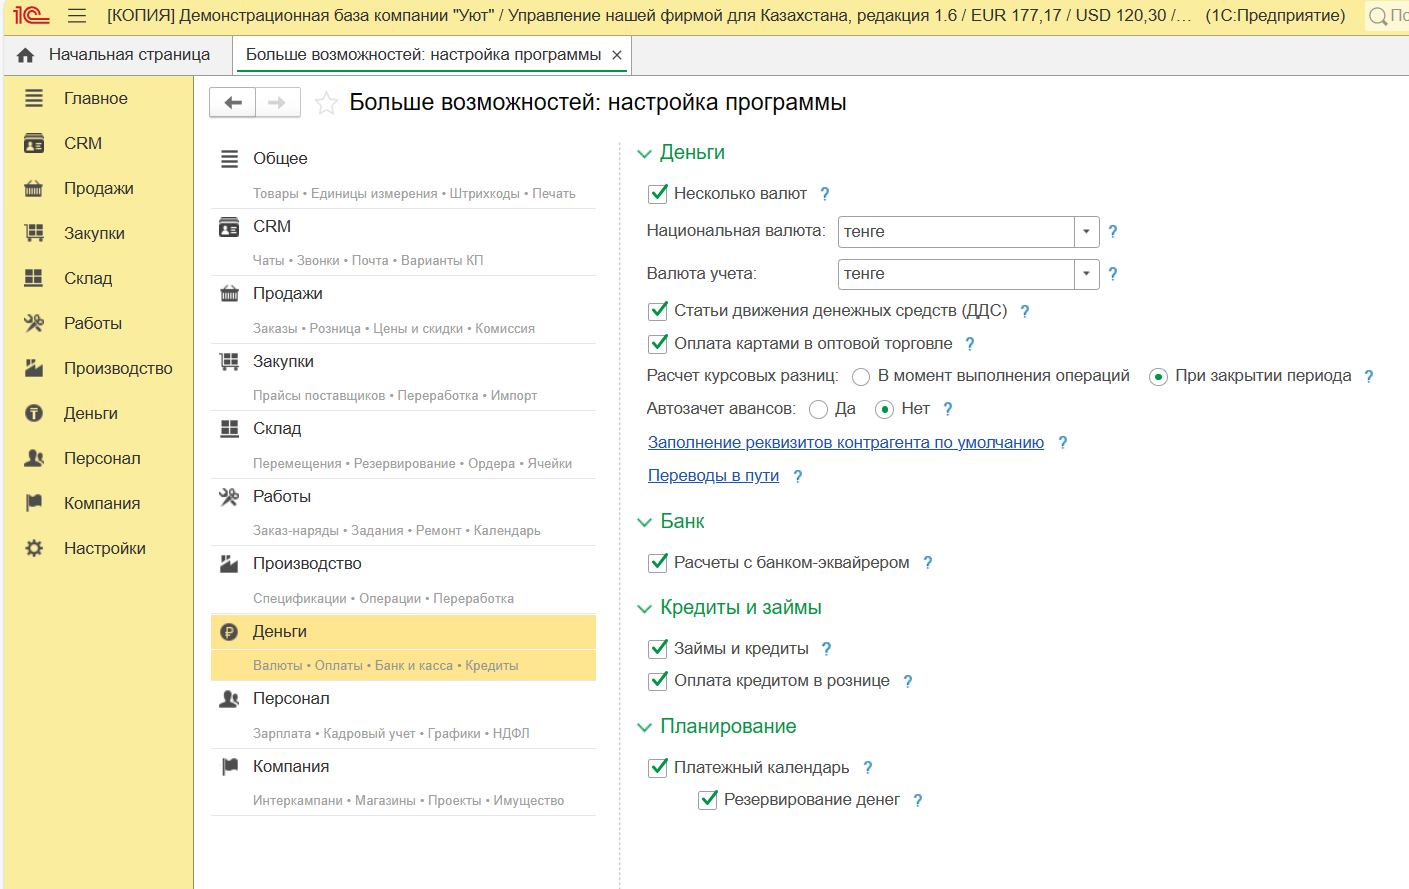Image resolution: width=1409 pixels, height=889 pixels.
Task: Open Настройки gear icon in sidebar
Action: (x=34, y=549)
